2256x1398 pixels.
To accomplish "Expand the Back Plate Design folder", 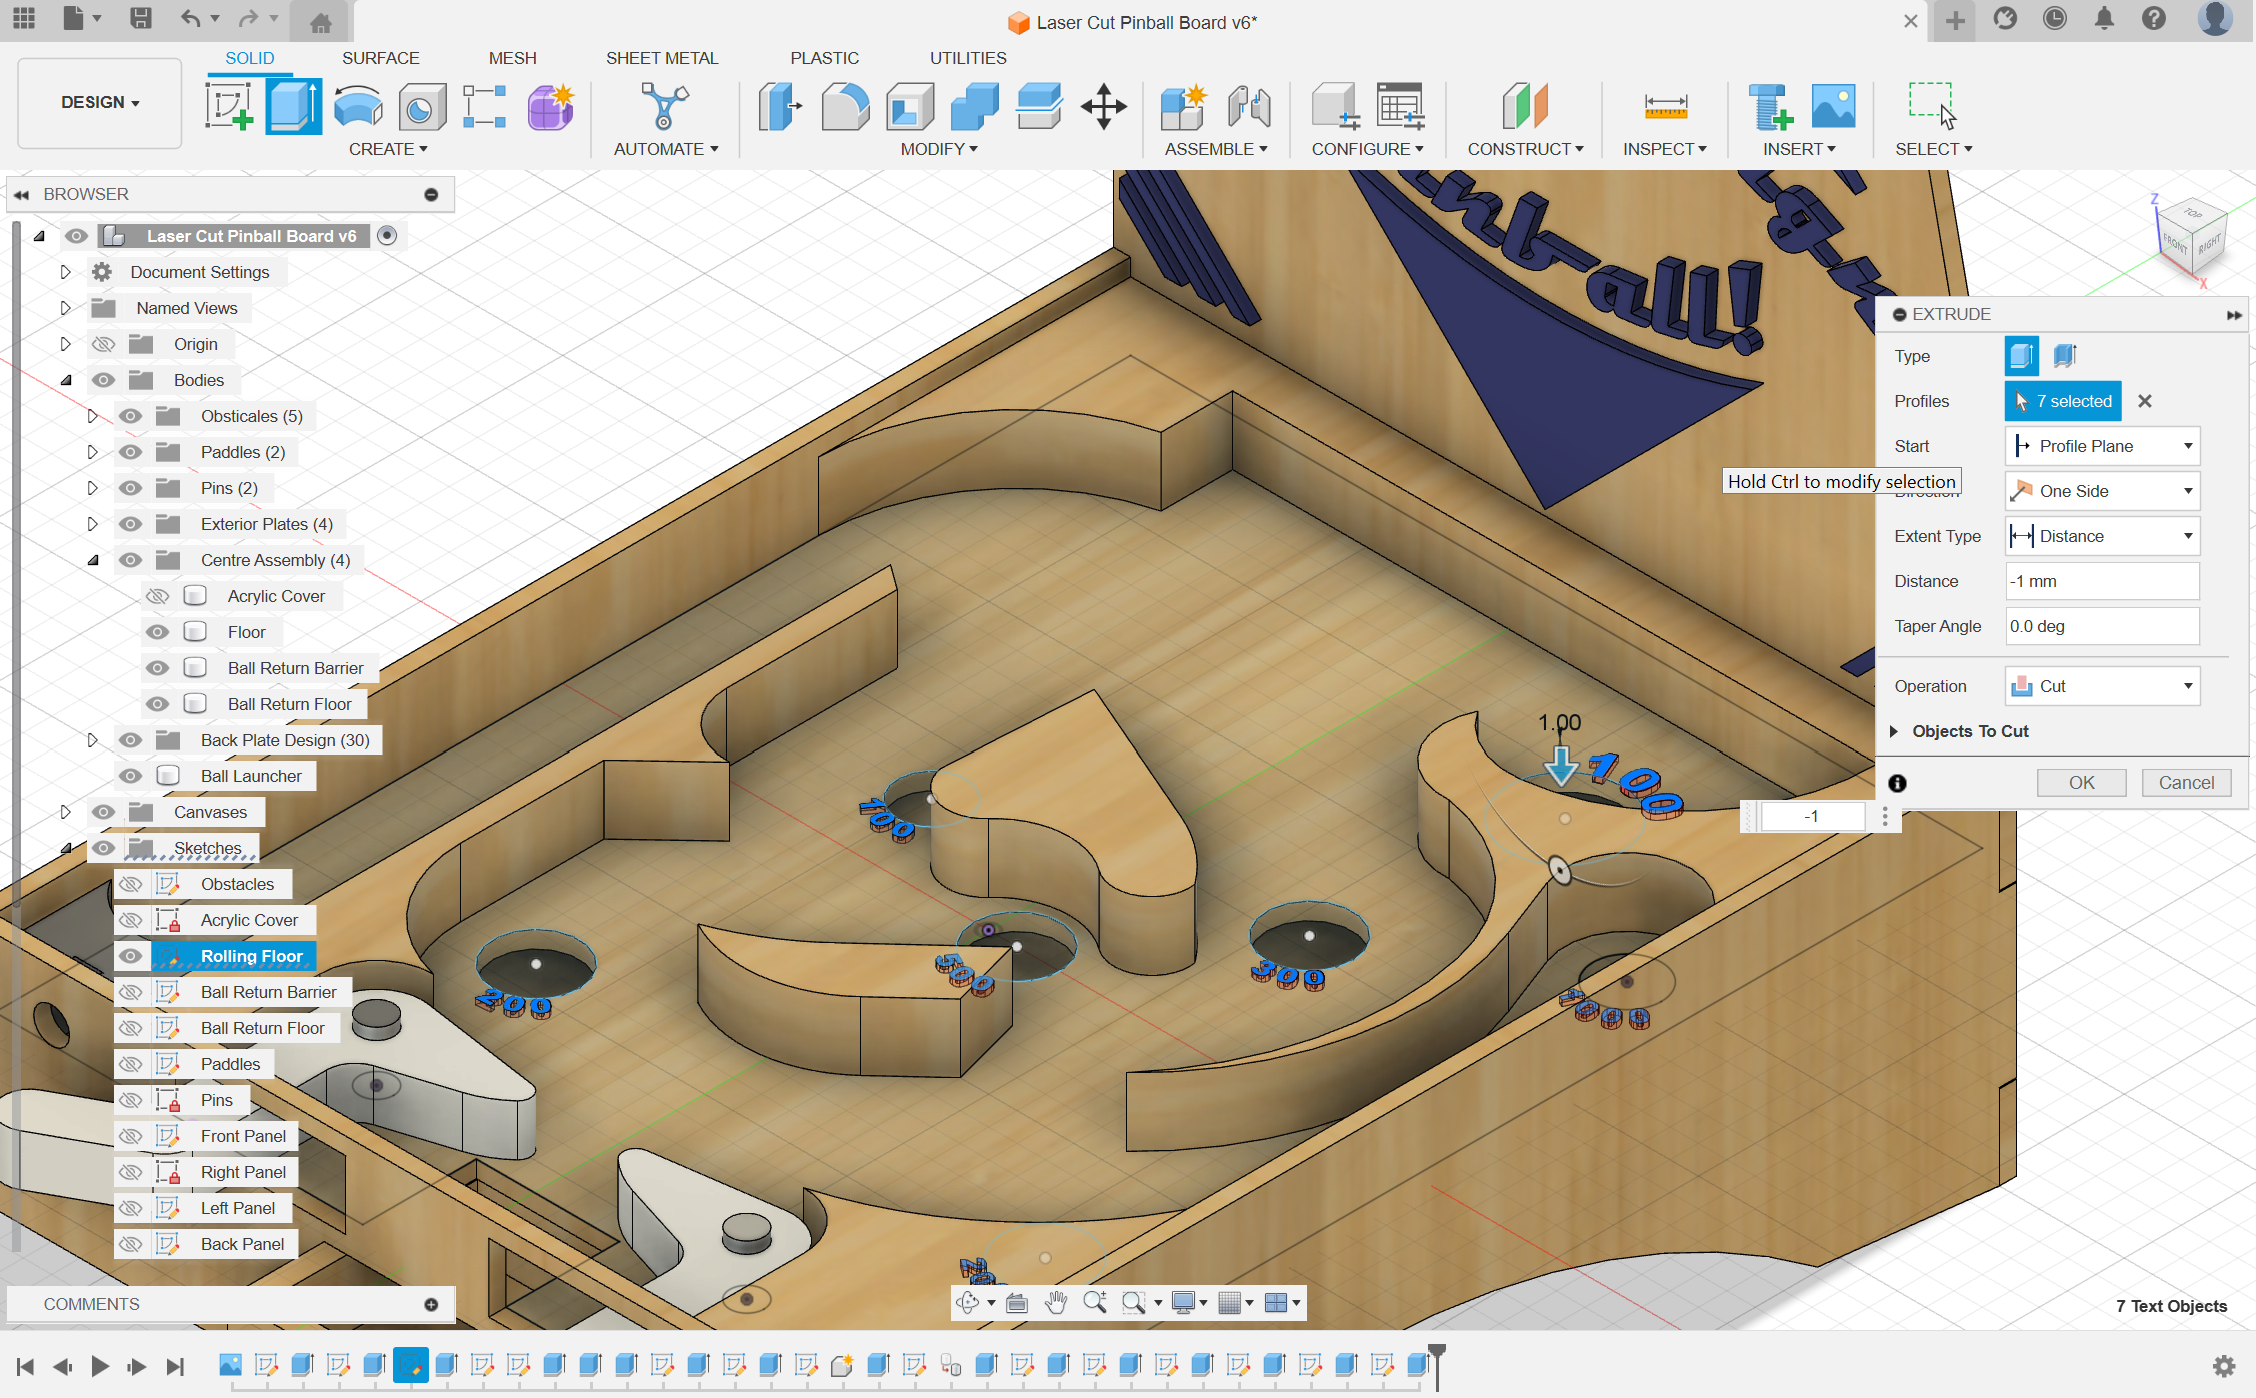I will 92,740.
